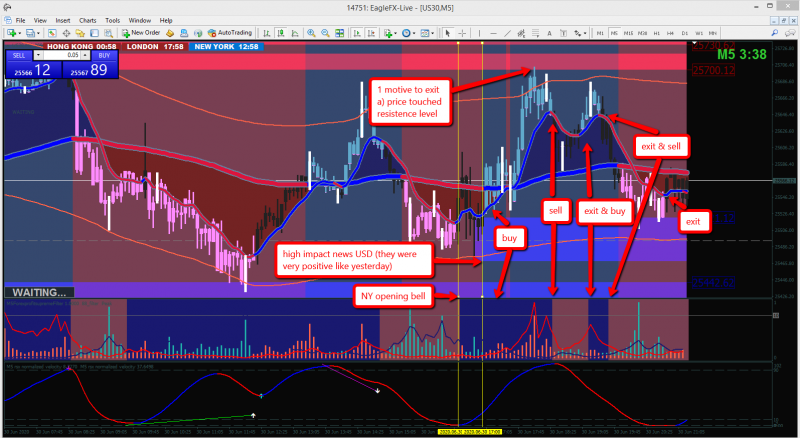Expand the Profiles dropdown arrow
This screenshot has height=438, width=800.
(38, 34)
